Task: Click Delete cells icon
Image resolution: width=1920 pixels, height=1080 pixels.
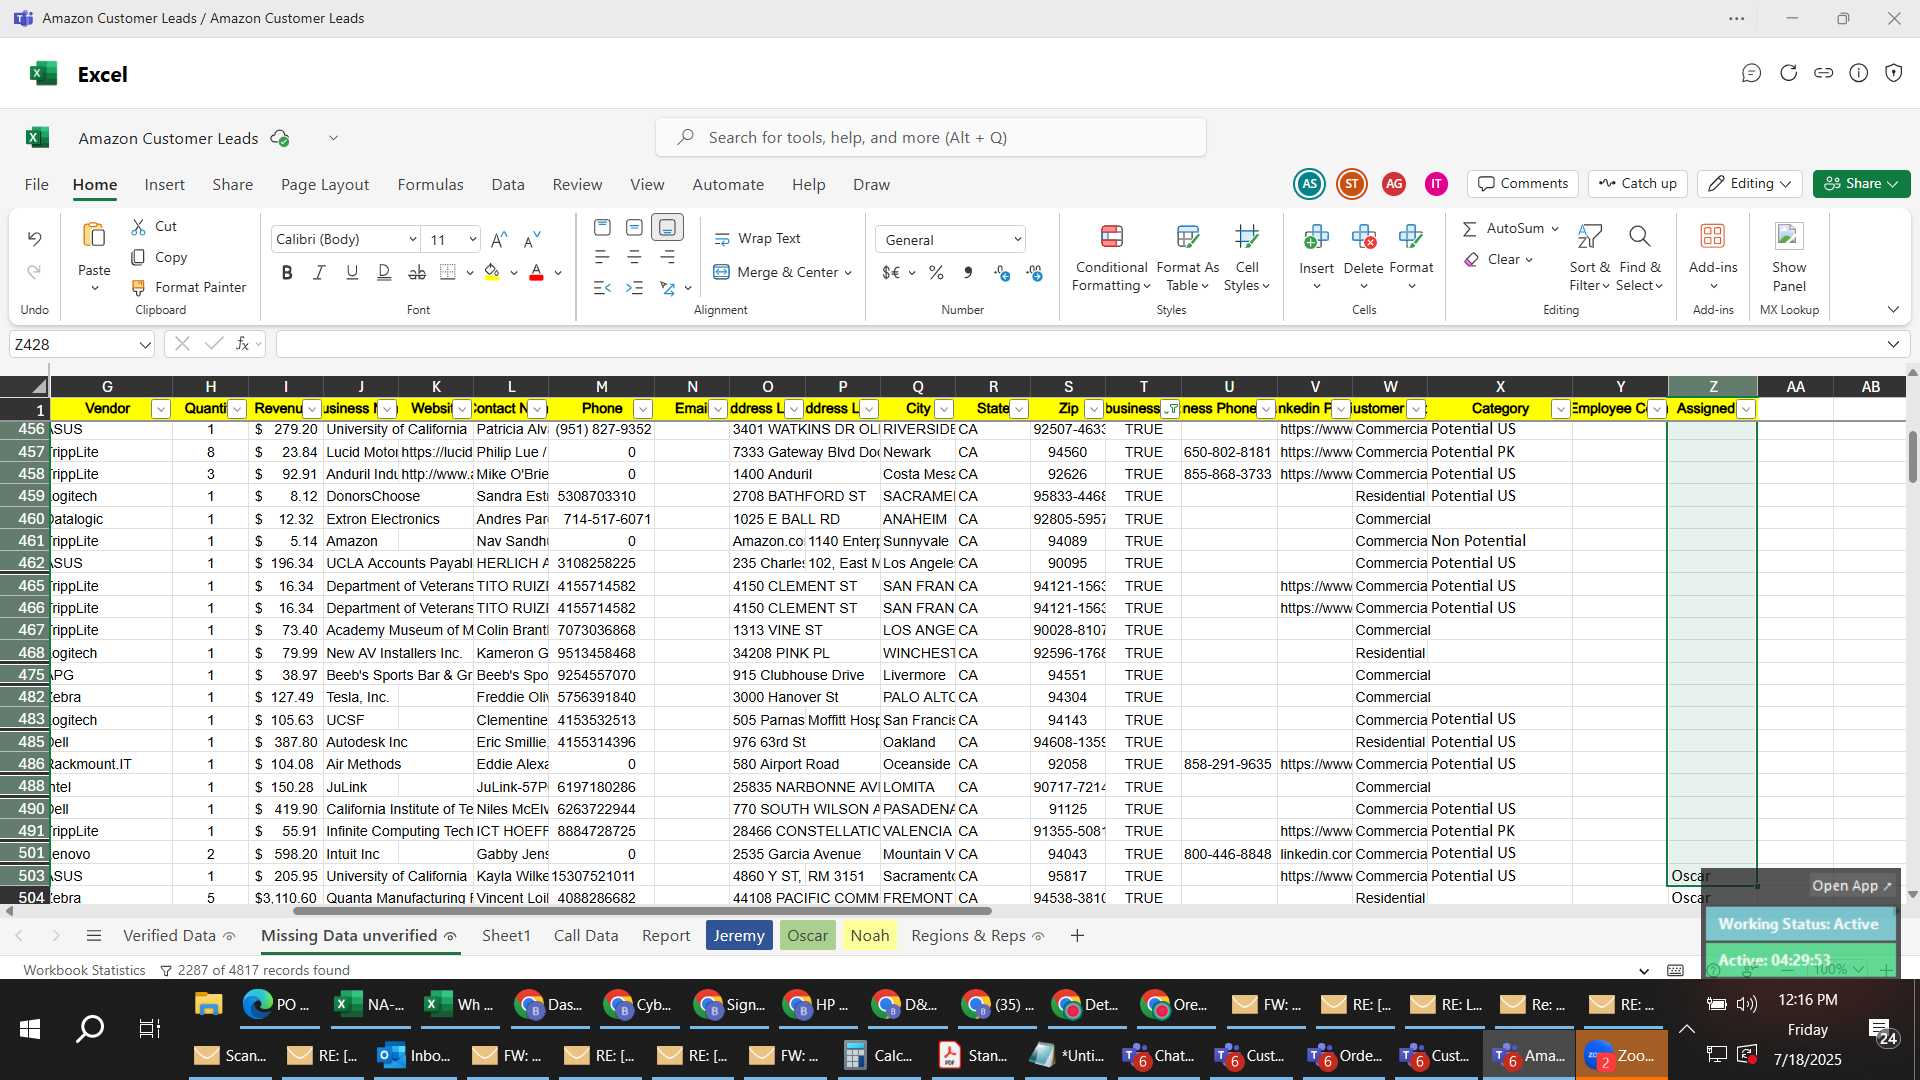Action: 1363,237
